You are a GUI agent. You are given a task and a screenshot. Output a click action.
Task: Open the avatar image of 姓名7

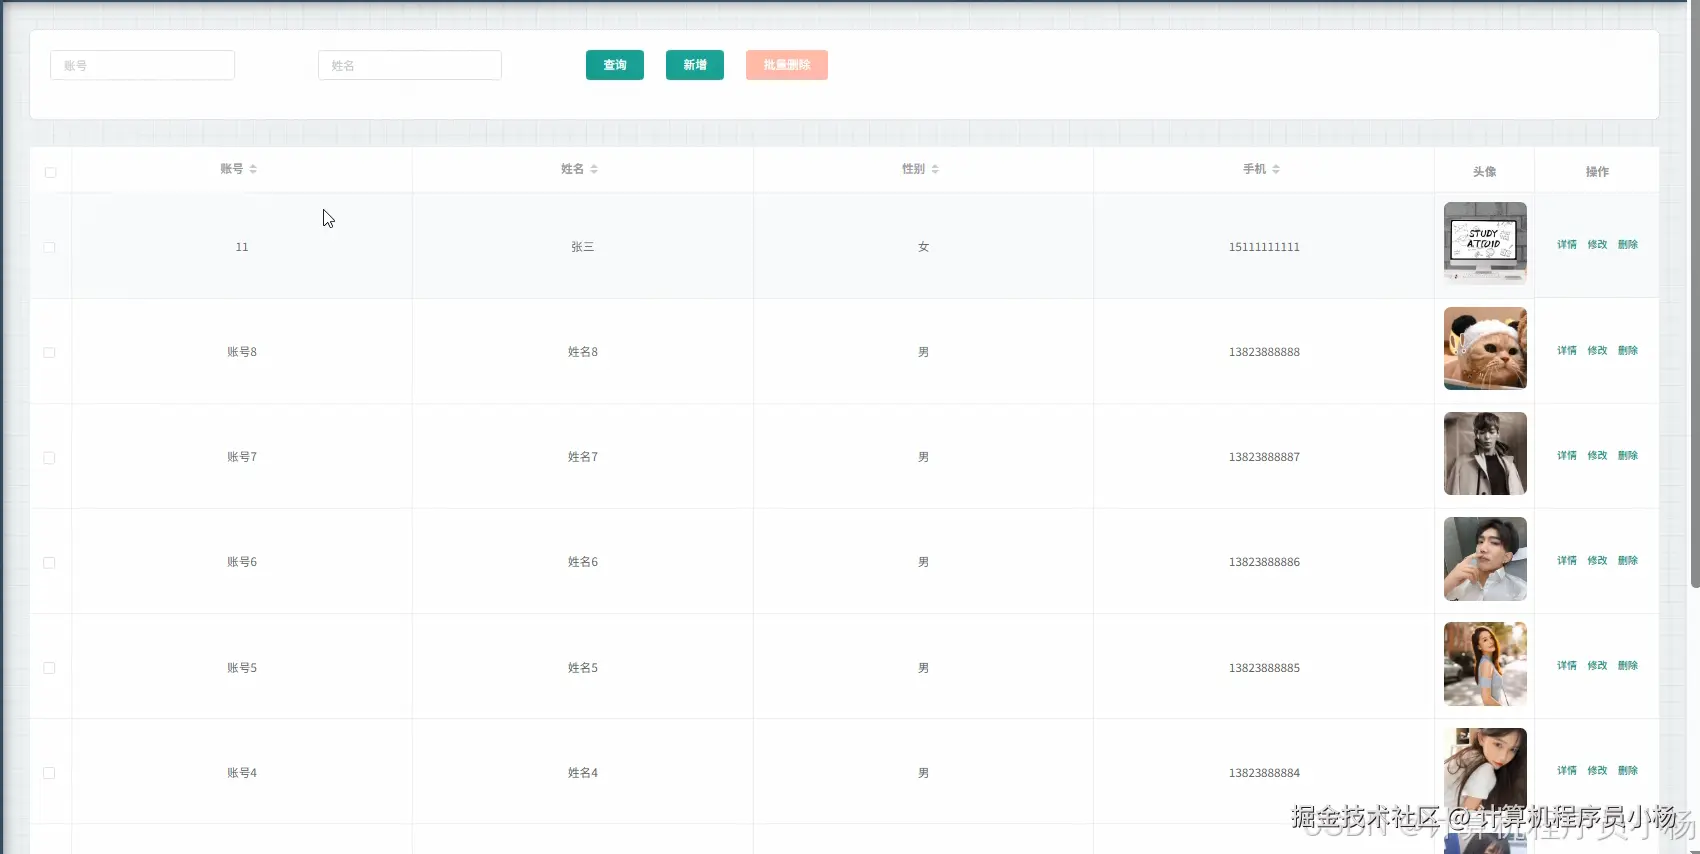[1485, 453]
